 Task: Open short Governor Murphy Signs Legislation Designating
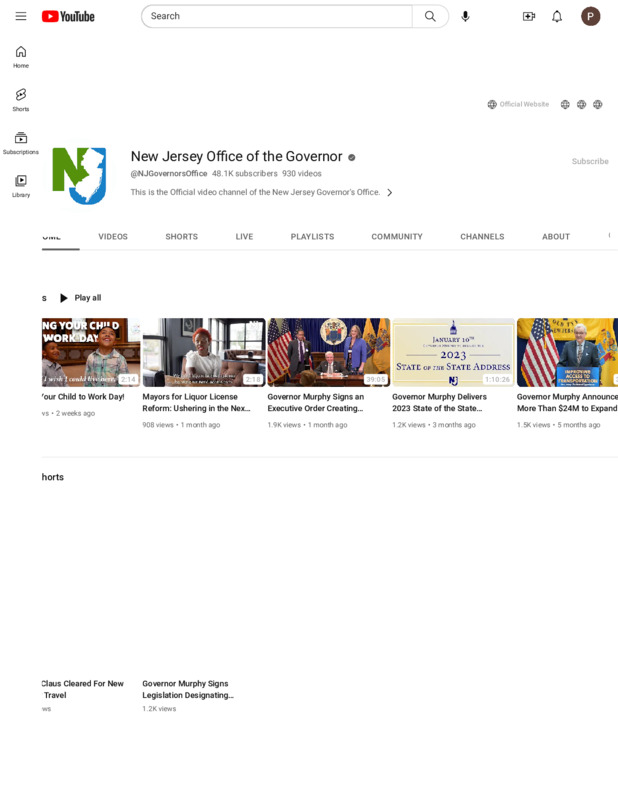(x=188, y=689)
